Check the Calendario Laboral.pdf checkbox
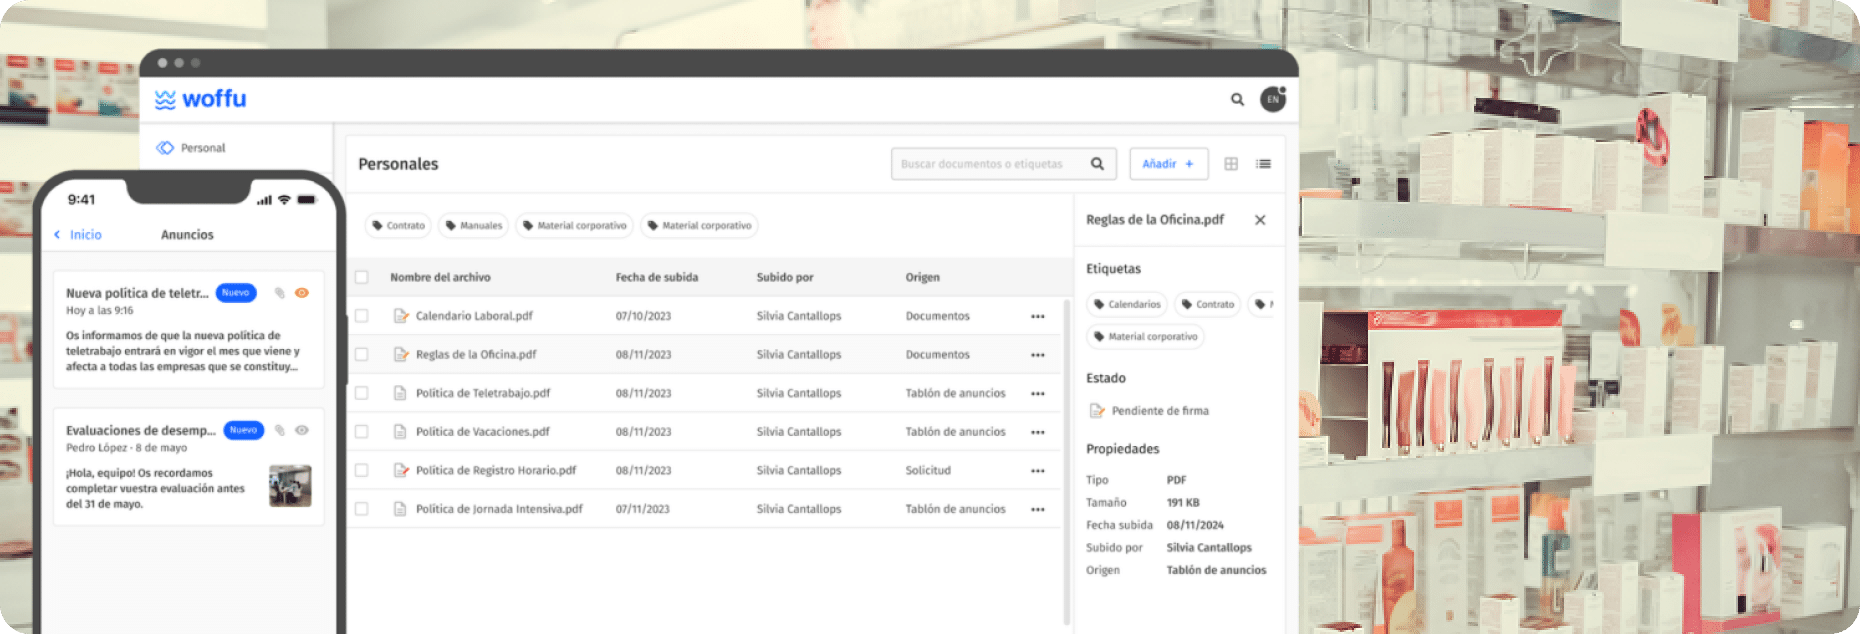The image size is (1860, 634). [362, 316]
